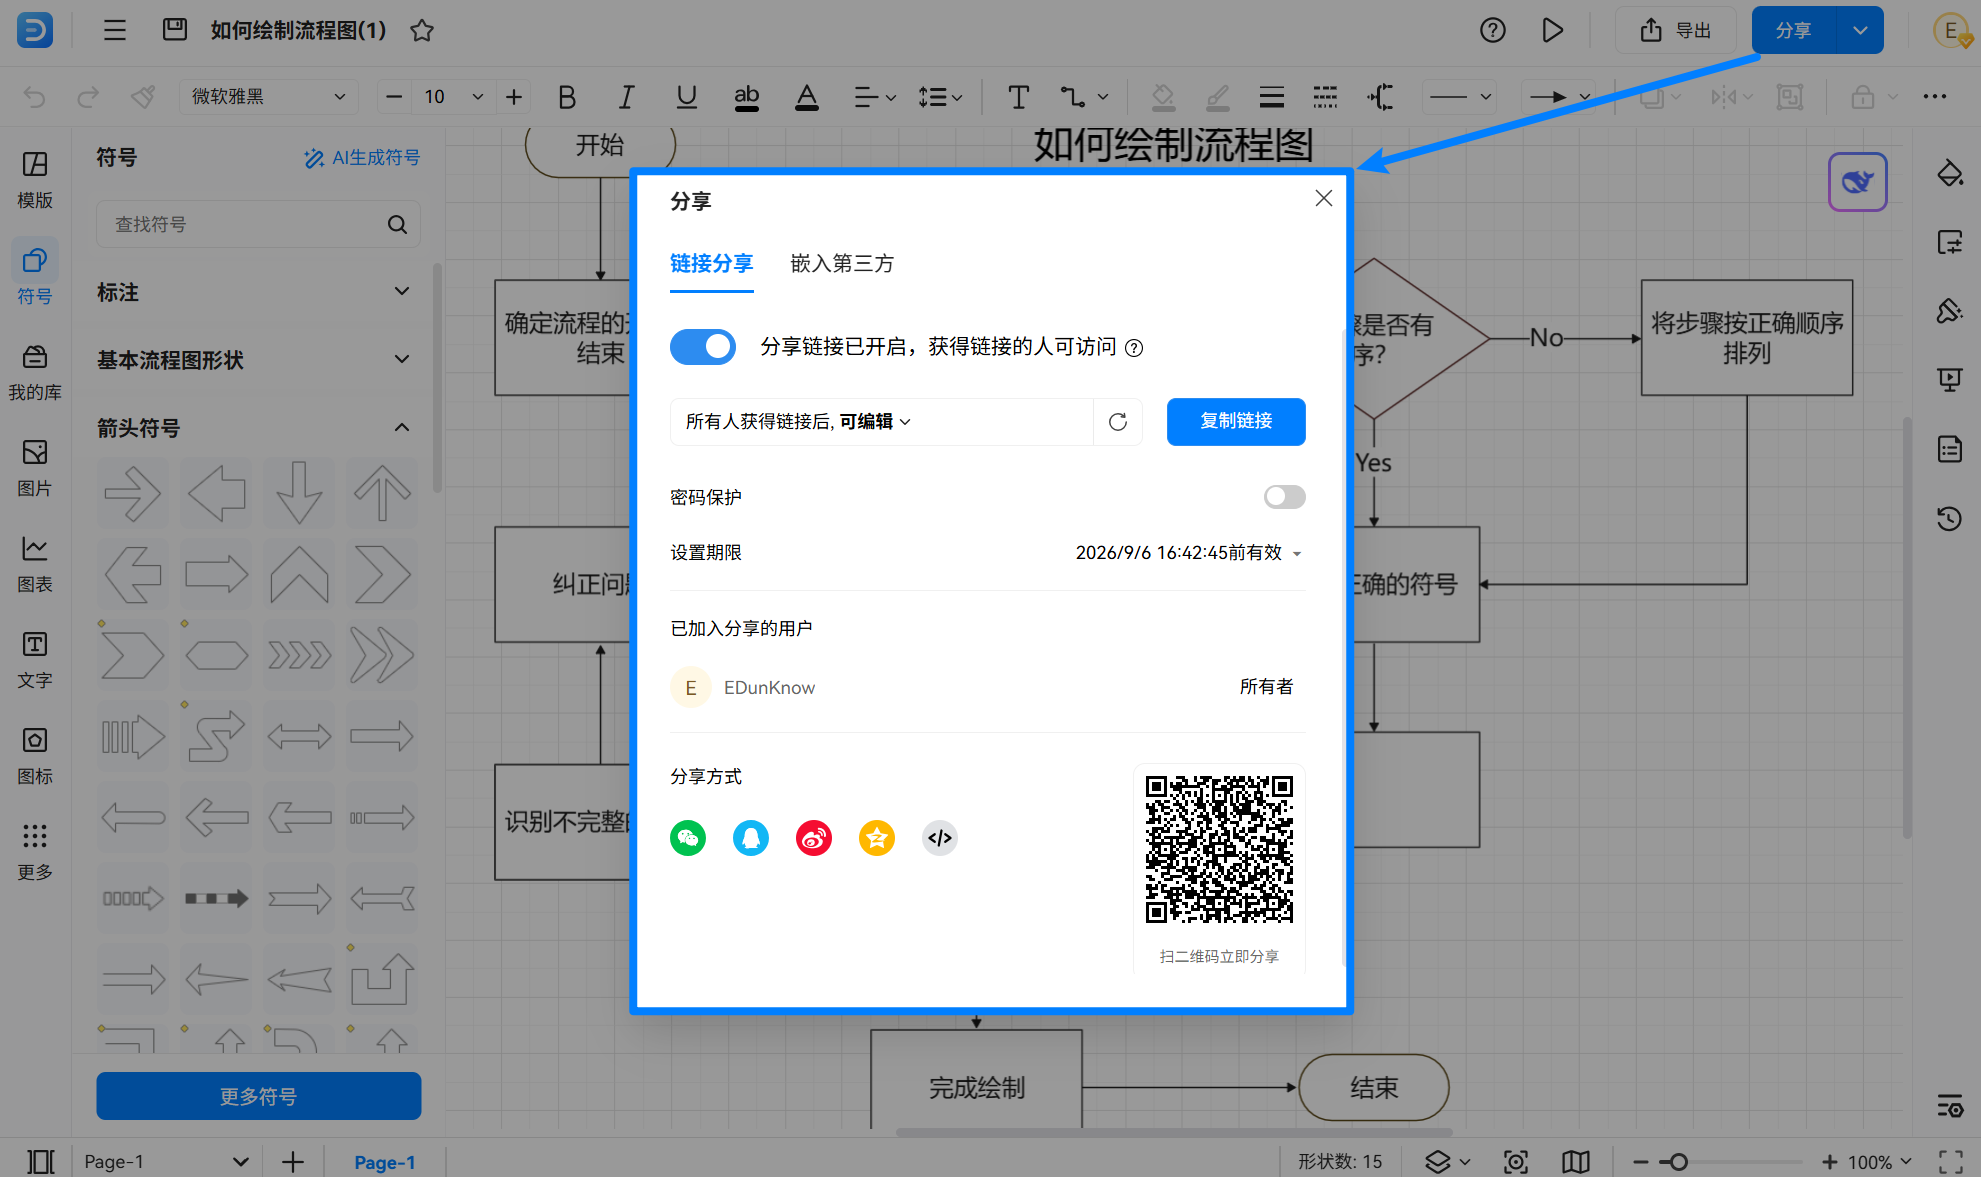Viewport: 1981px width, 1177px height.
Task: Open the 100% zoom level dropdown
Action: pos(1880,1161)
